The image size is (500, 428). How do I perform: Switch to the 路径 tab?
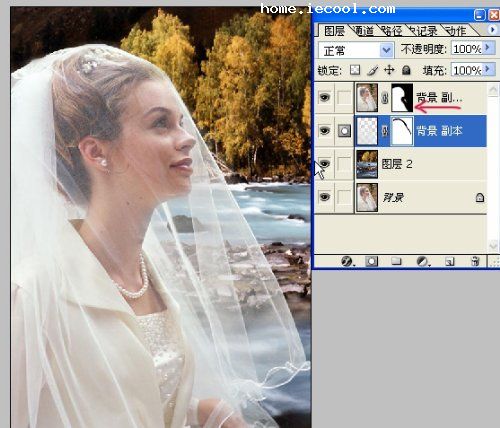click(392, 31)
